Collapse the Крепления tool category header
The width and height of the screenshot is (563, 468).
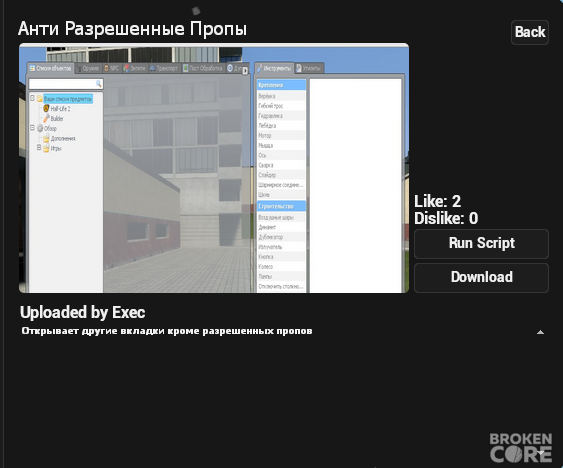point(281,85)
